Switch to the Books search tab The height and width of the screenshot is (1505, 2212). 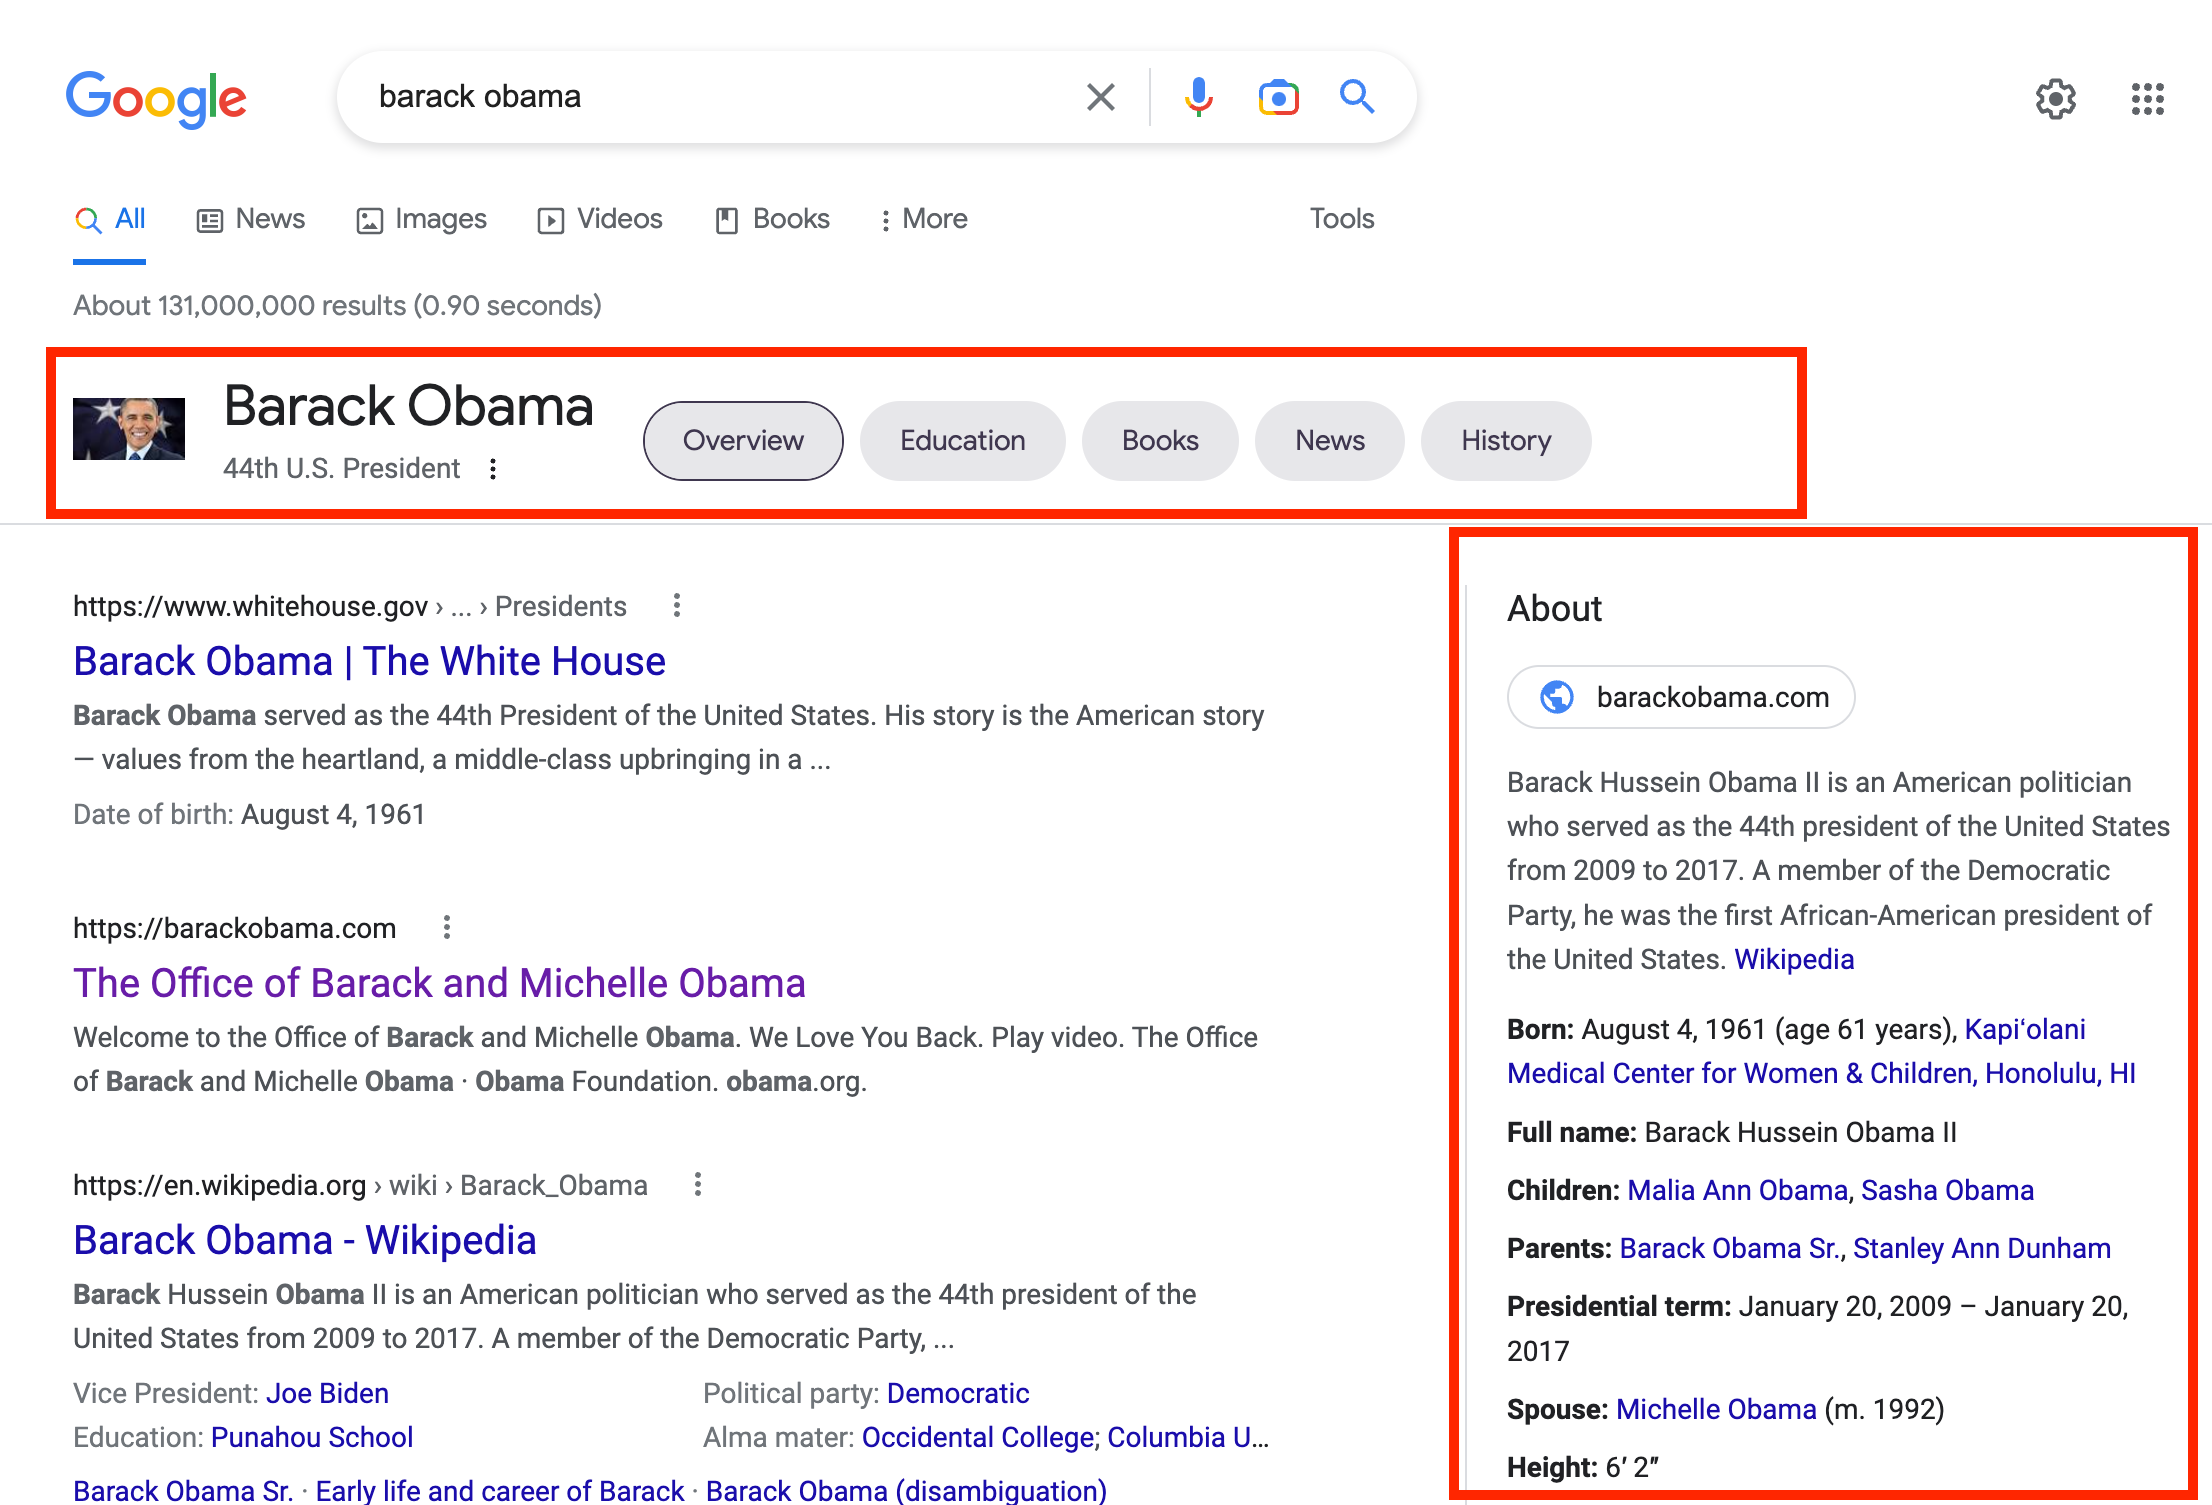click(x=772, y=219)
